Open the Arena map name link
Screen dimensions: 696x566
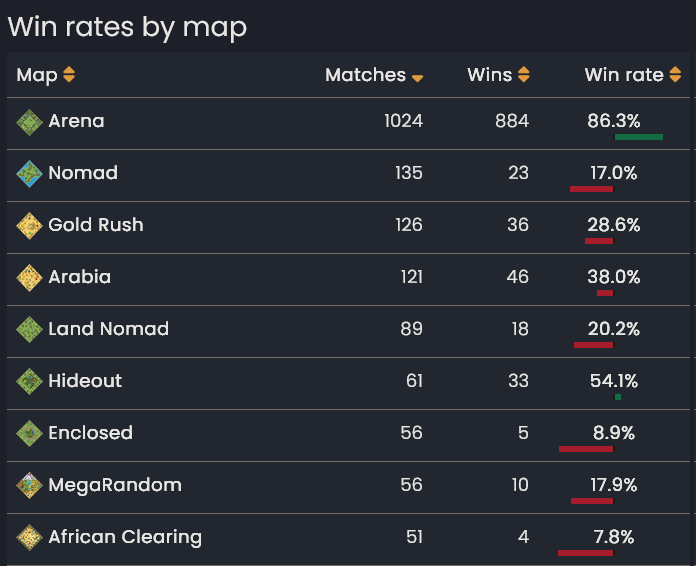pos(76,121)
